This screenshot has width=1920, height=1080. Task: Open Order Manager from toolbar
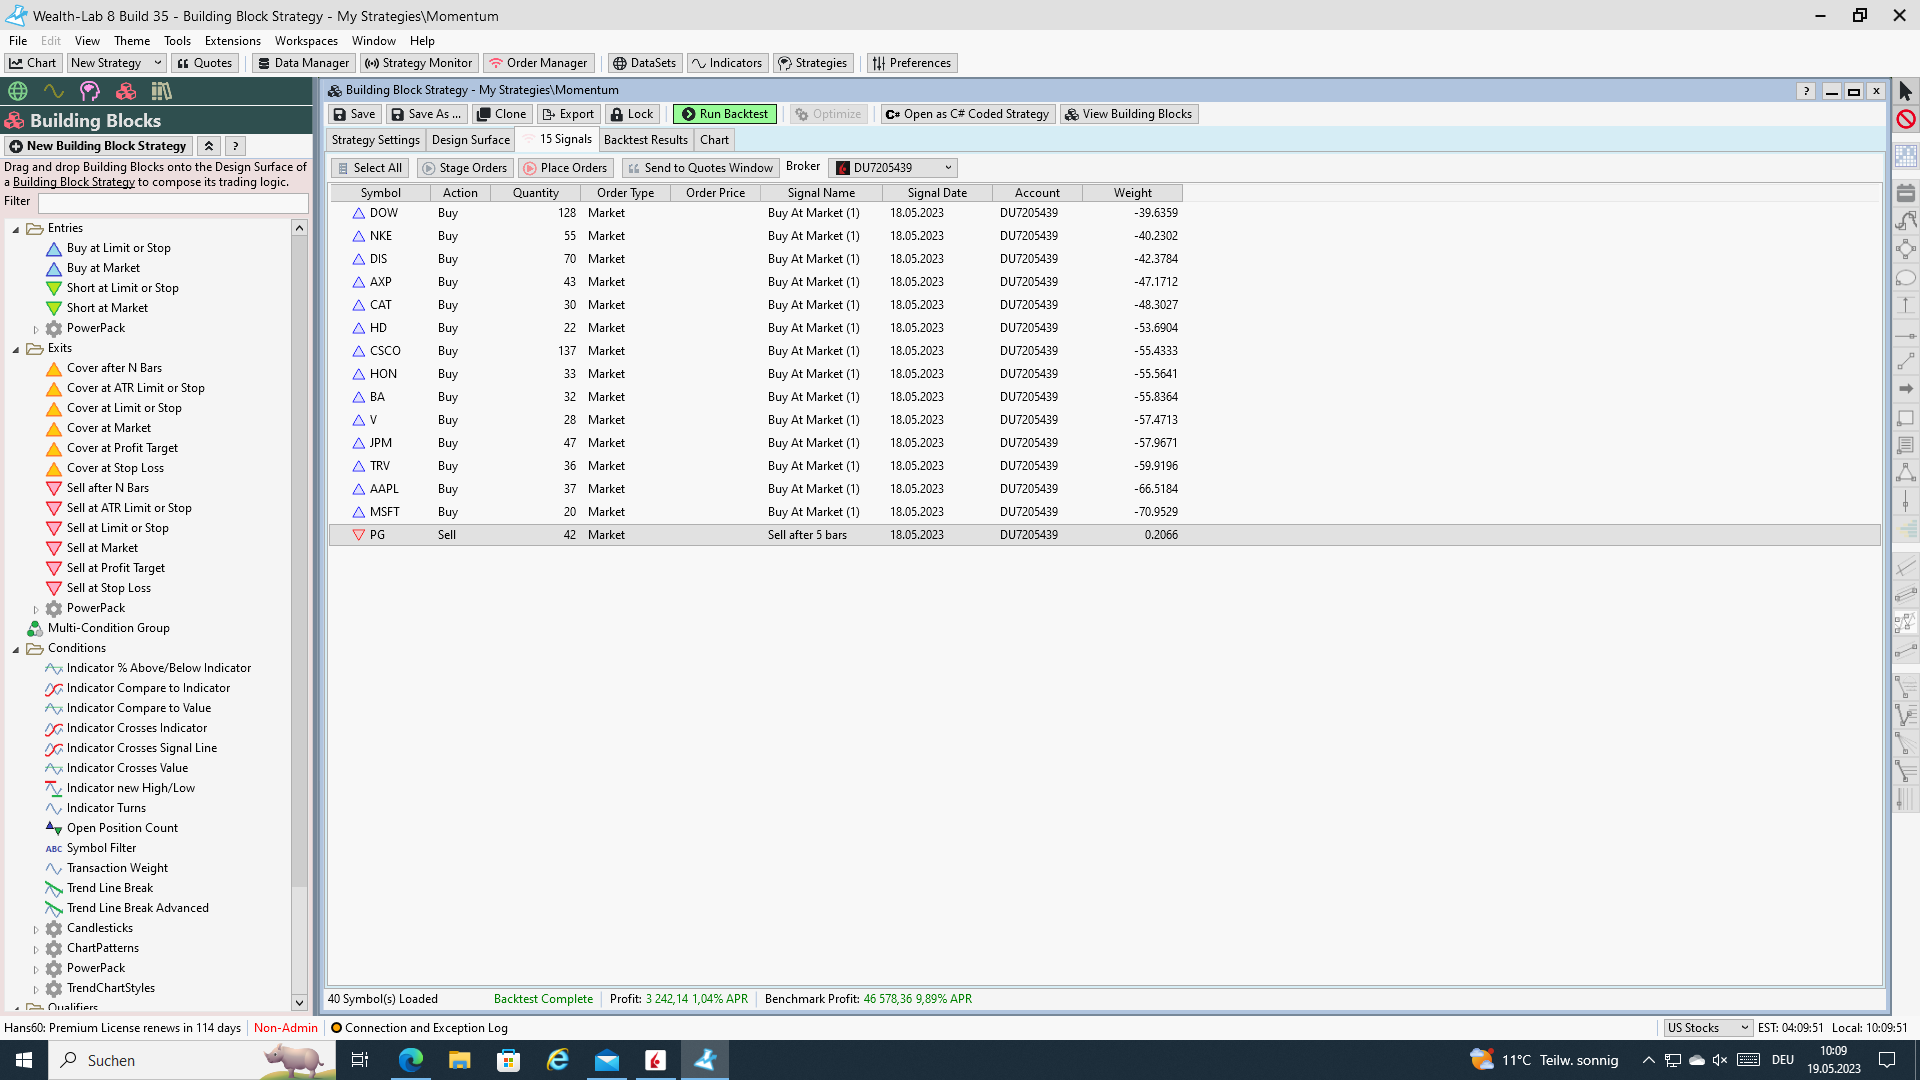click(538, 63)
